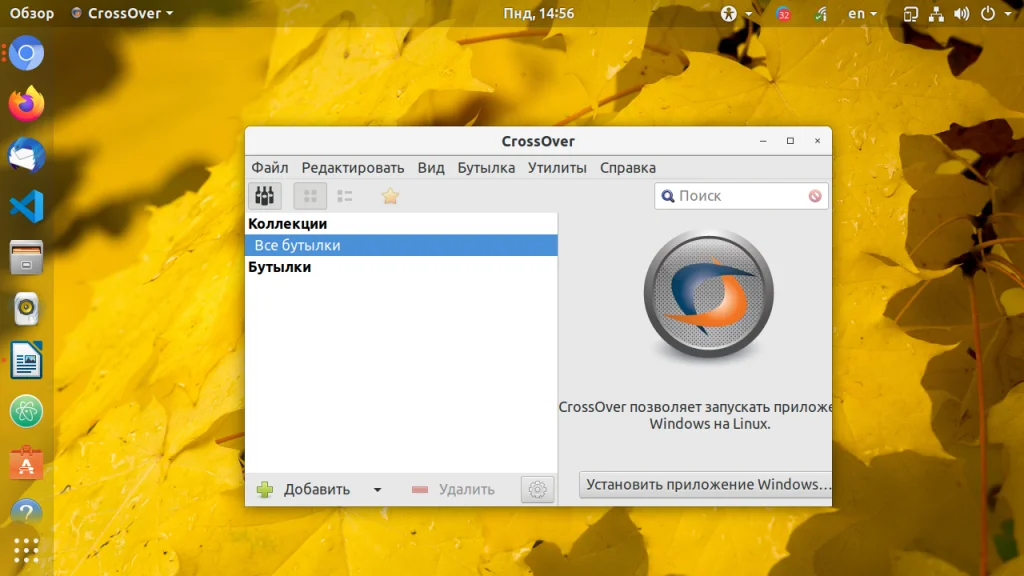Click Установить приложение Windows button
The image size is (1024, 576).
coord(705,485)
